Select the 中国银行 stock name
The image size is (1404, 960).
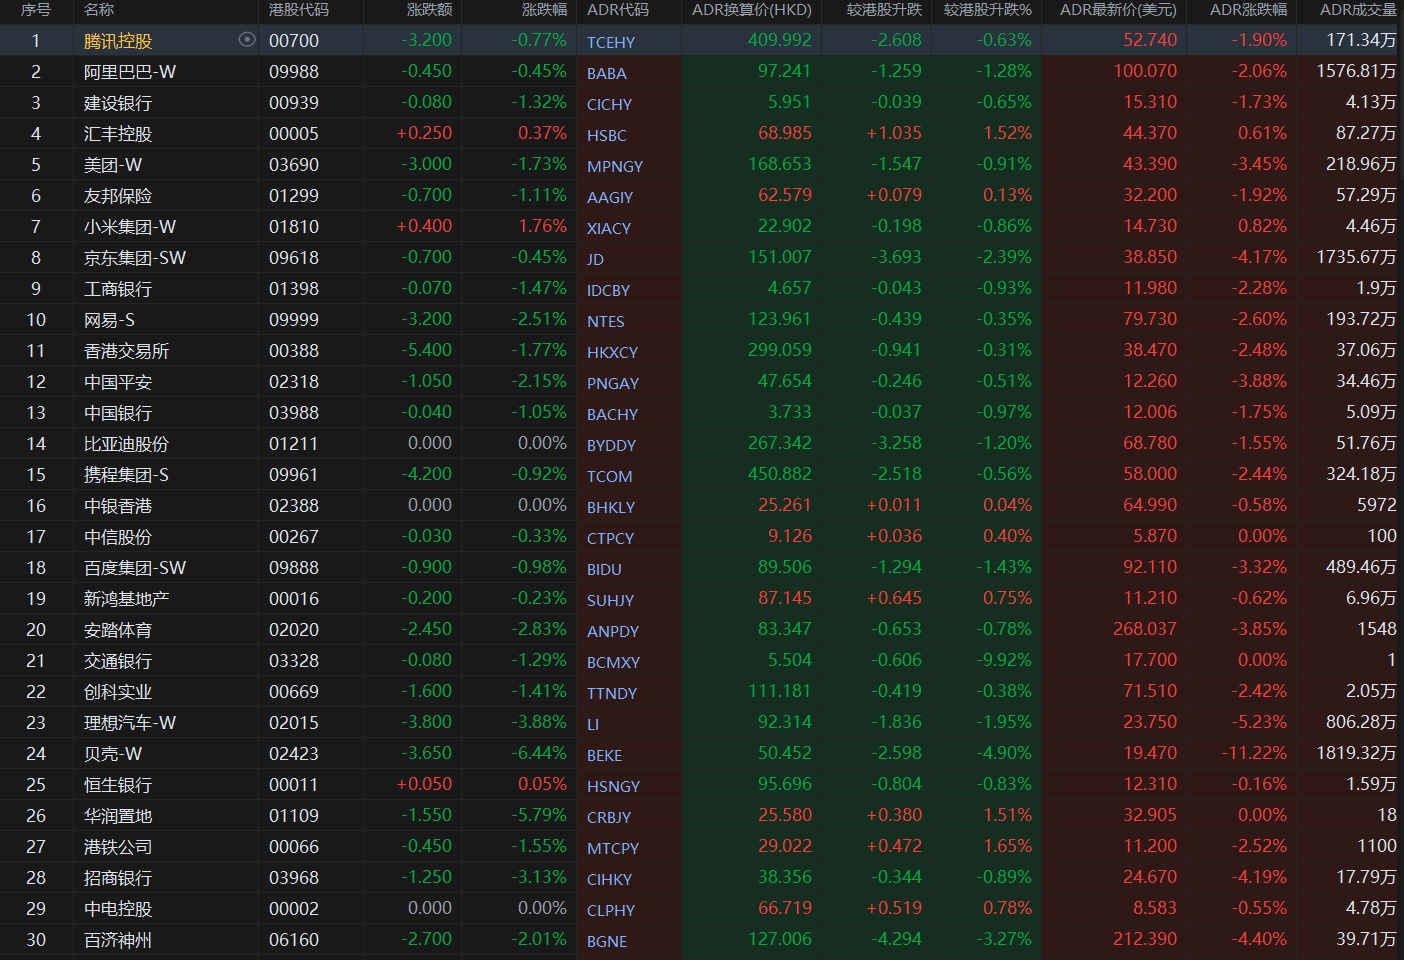tap(118, 413)
